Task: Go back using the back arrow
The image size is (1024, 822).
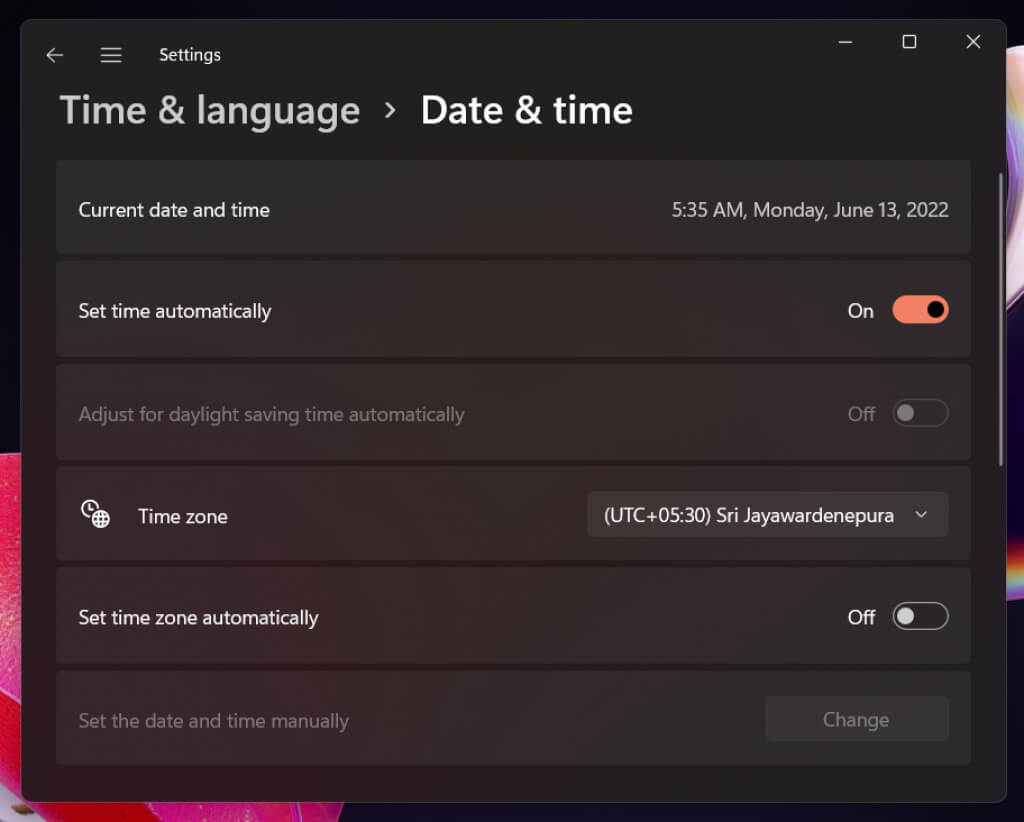Action: 55,55
